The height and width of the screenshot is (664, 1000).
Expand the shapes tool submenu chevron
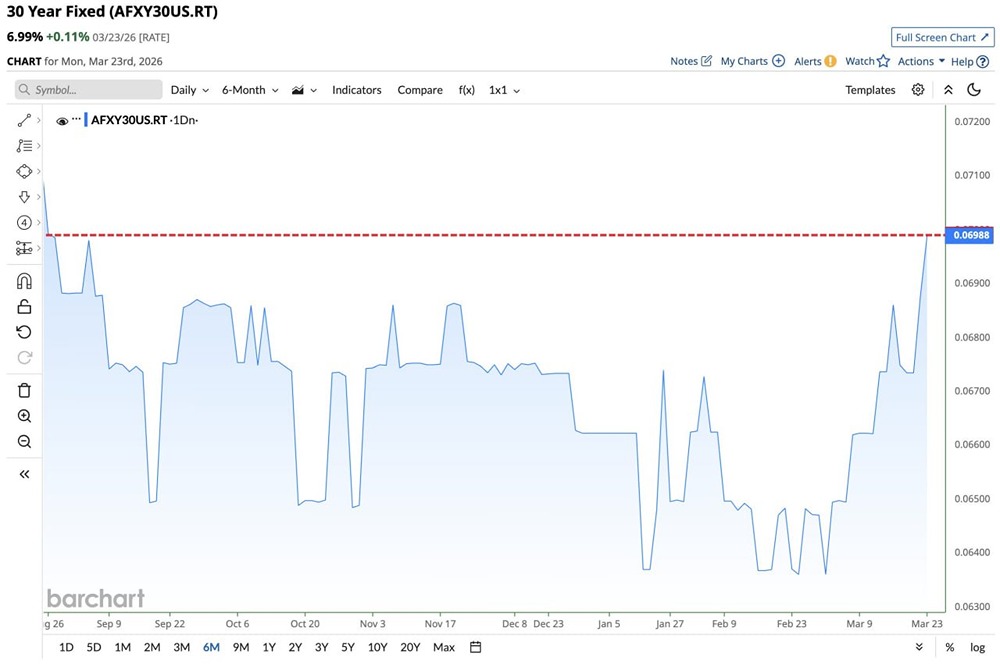pyautogui.click(x=39, y=171)
